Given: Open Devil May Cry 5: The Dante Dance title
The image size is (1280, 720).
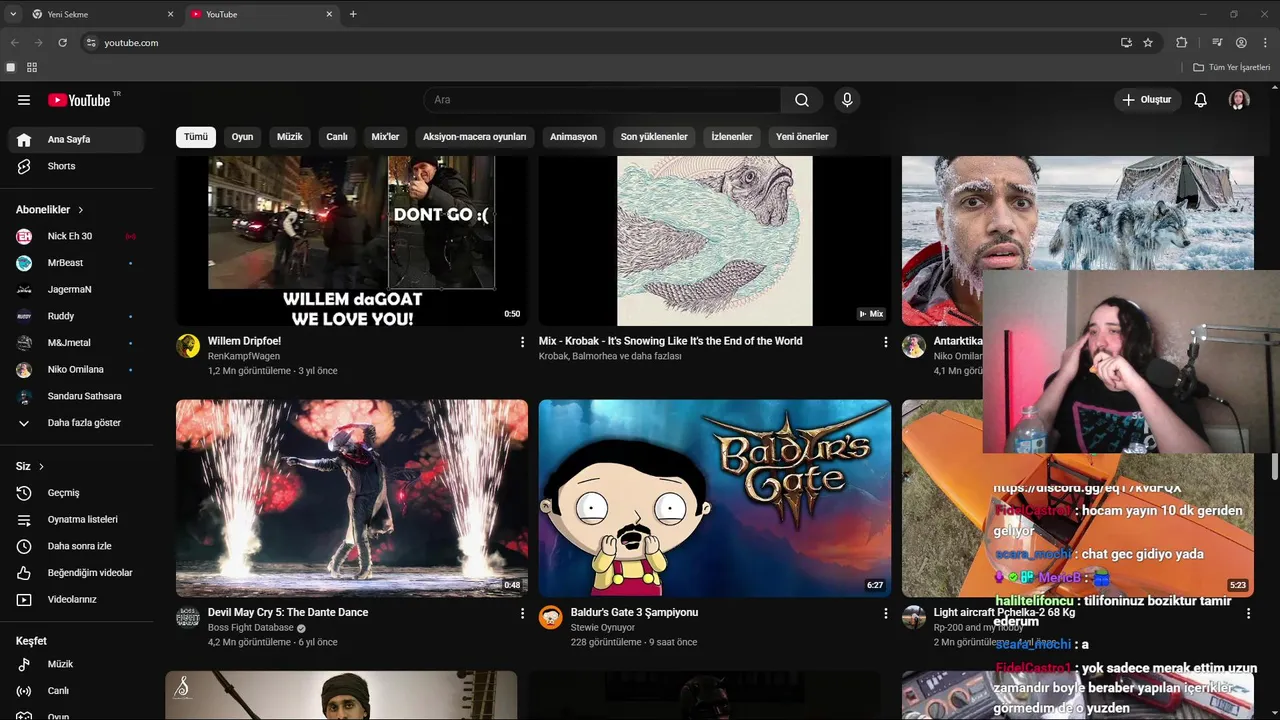Looking at the screenshot, I should [x=288, y=612].
